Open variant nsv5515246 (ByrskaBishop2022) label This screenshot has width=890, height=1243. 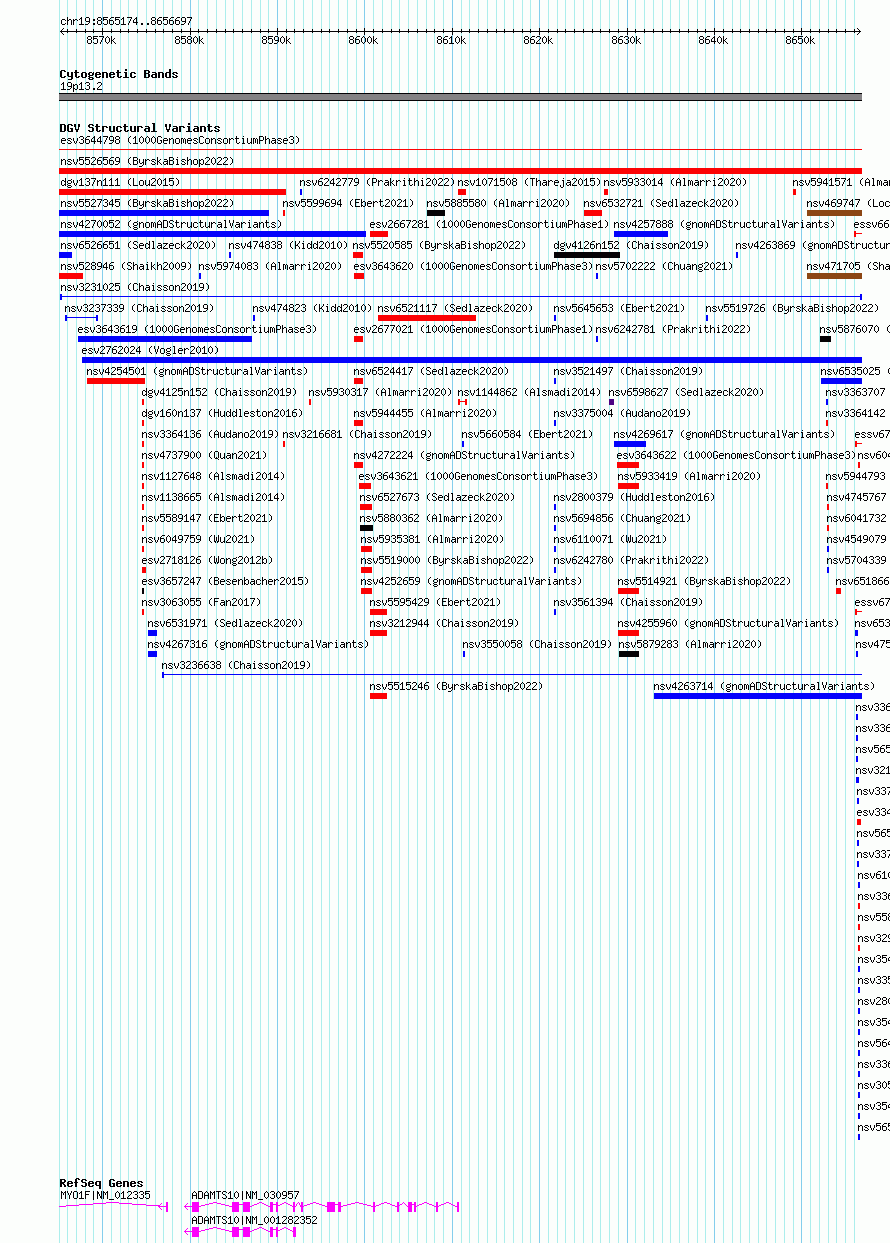457,687
